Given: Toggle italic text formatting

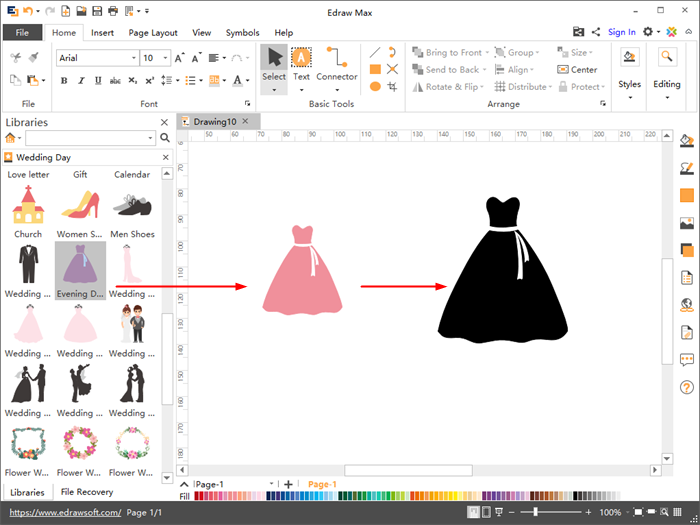Looking at the screenshot, I should [x=80, y=80].
